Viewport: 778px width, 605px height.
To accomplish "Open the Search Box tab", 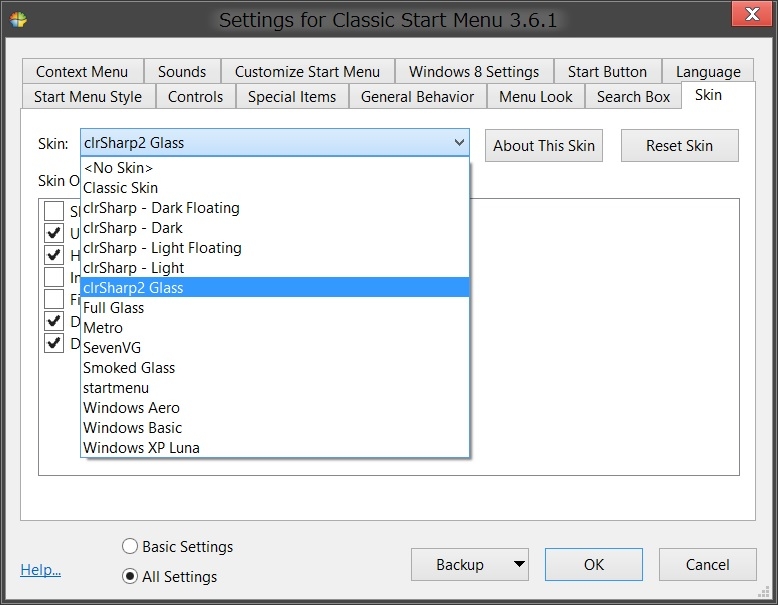I will [634, 96].
